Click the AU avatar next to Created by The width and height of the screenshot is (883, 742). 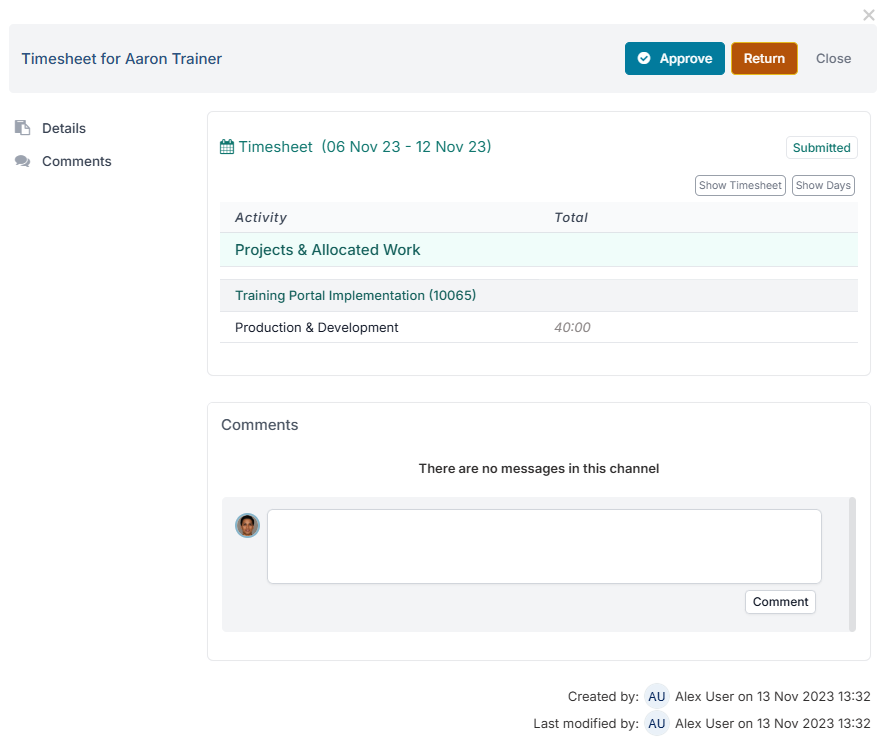coord(656,697)
